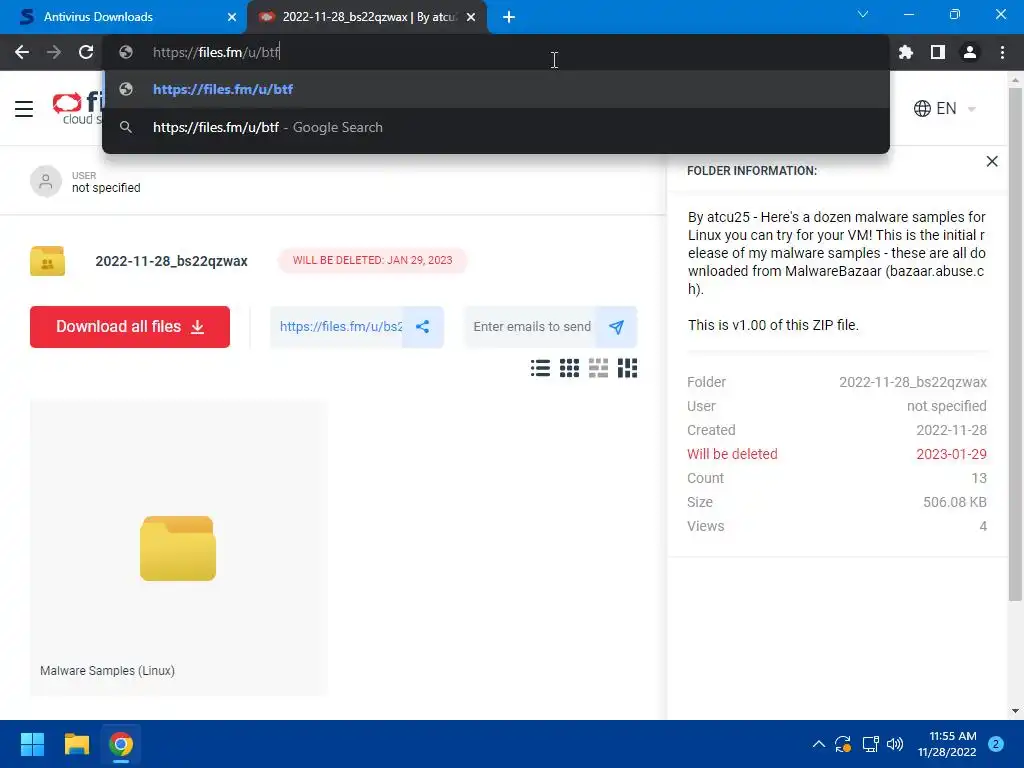
Task: Open the Chrome extensions puzzle icon
Action: pyautogui.click(x=906, y=52)
